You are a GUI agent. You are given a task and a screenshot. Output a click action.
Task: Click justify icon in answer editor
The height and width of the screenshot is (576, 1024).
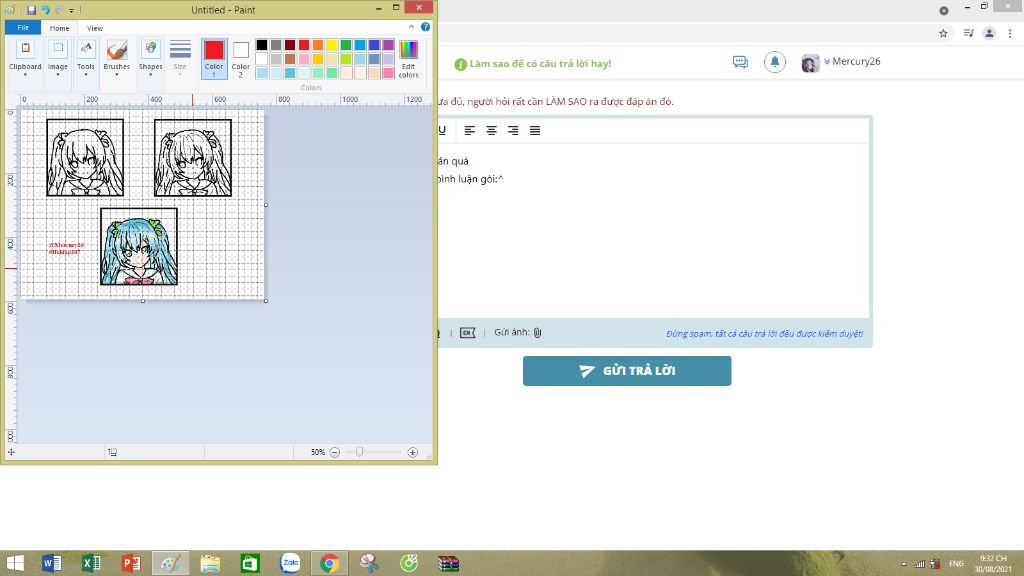point(535,131)
